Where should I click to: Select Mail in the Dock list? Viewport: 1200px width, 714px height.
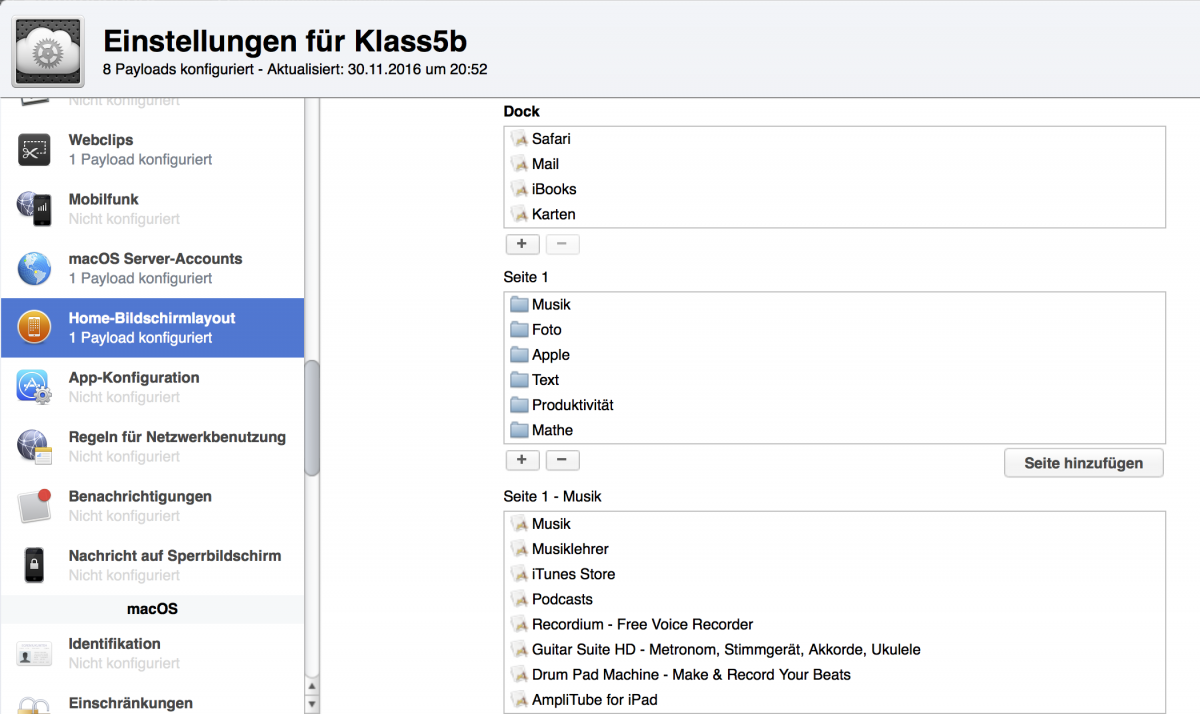click(835, 164)
